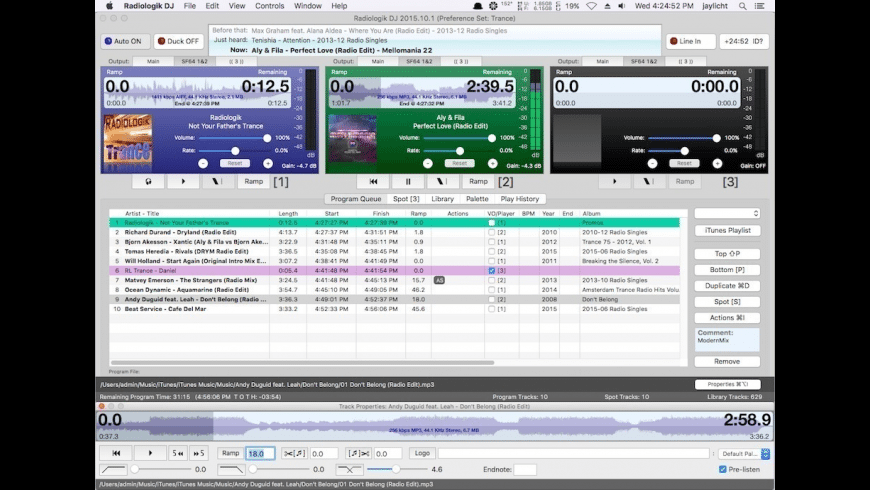Rewind to start in Track Properties

tap(116, 453)
